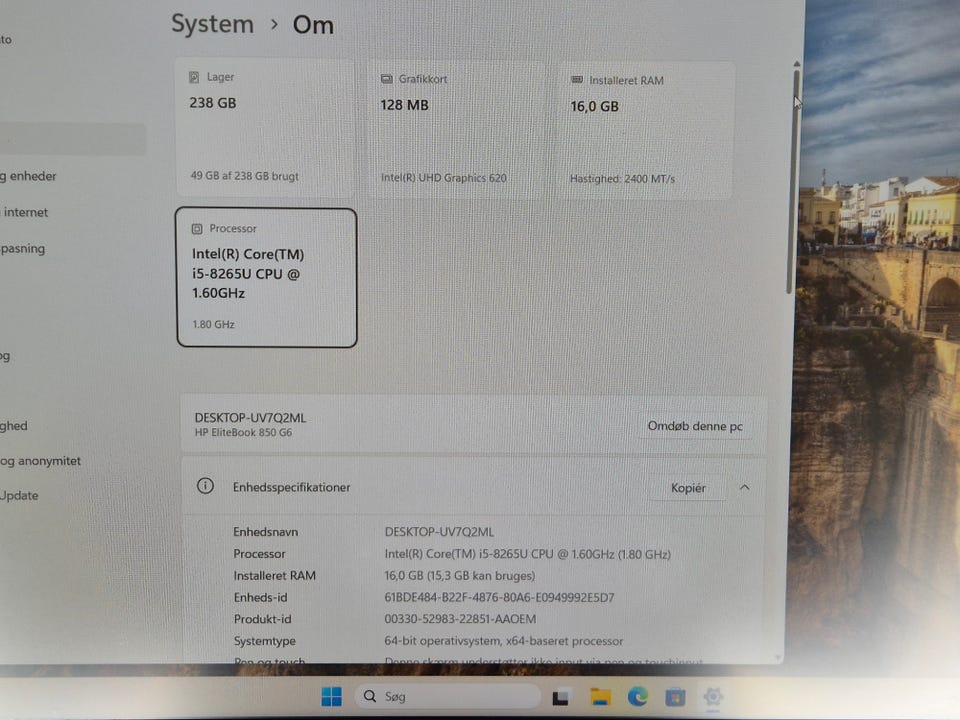Open the 'pasning' sidebar item
960x720 pixels.
[23, 249]
